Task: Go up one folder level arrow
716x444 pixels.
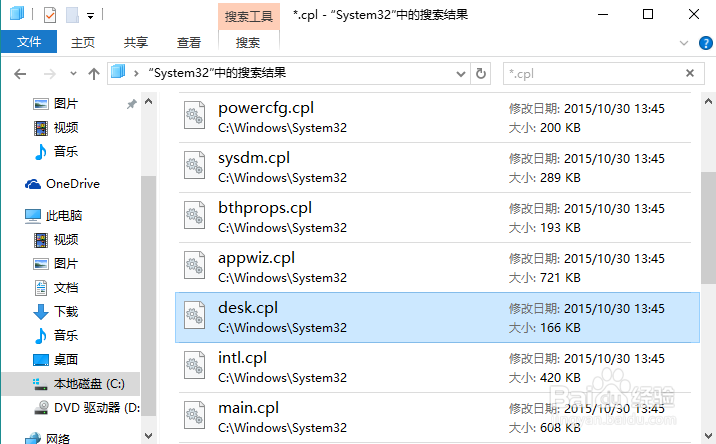Action: pyautogui.click(x=94, y=74)
